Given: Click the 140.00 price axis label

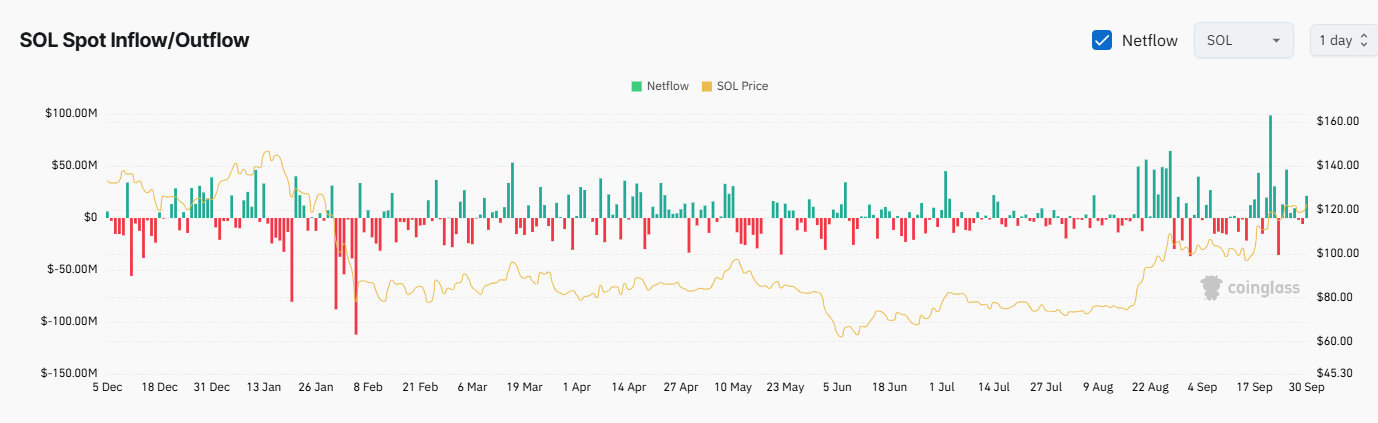Looking at the screenshot, I should click(1338, 165).
